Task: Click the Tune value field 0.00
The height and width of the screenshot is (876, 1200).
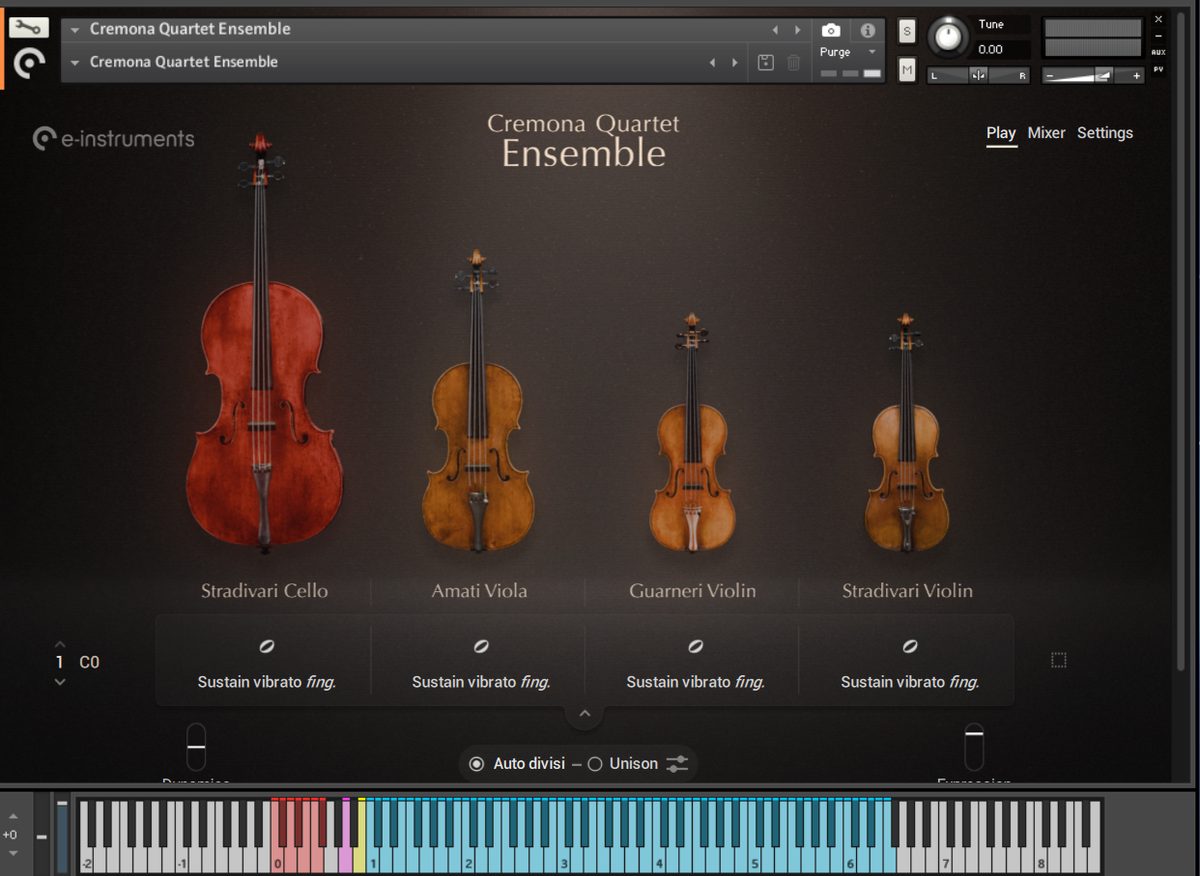Action: (1001, 50)
